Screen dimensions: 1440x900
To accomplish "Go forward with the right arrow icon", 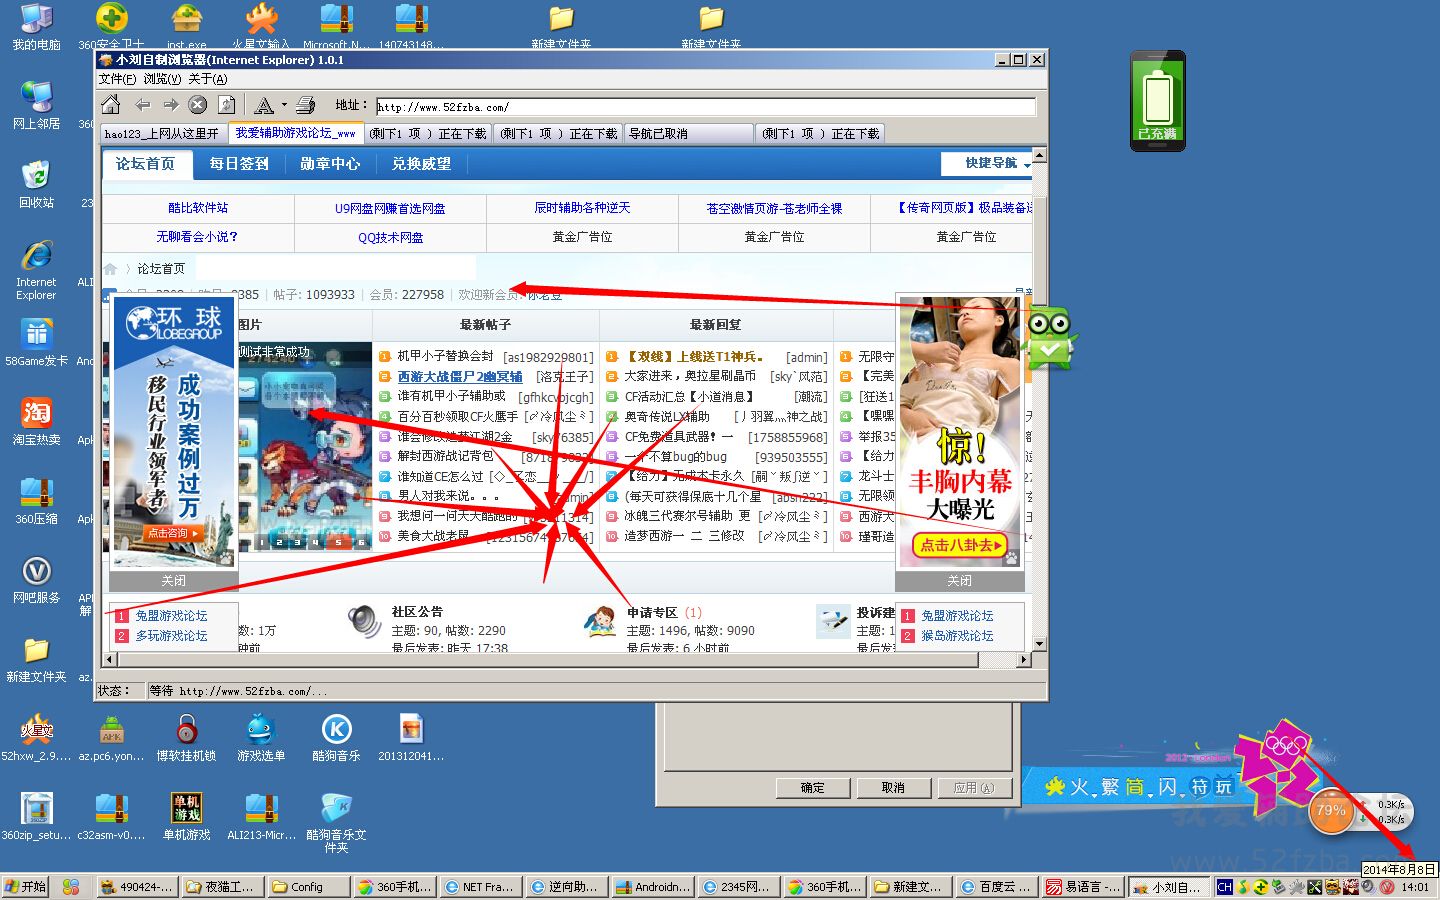I will (171, 105).
